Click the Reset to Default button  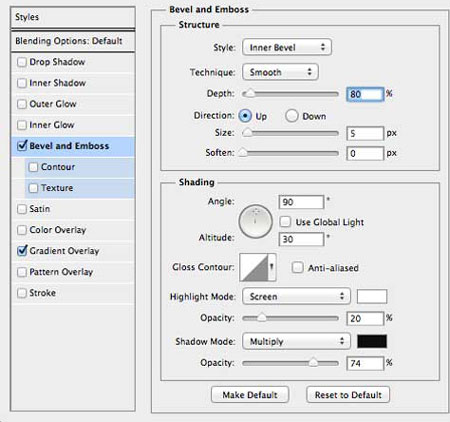(348, 395)
